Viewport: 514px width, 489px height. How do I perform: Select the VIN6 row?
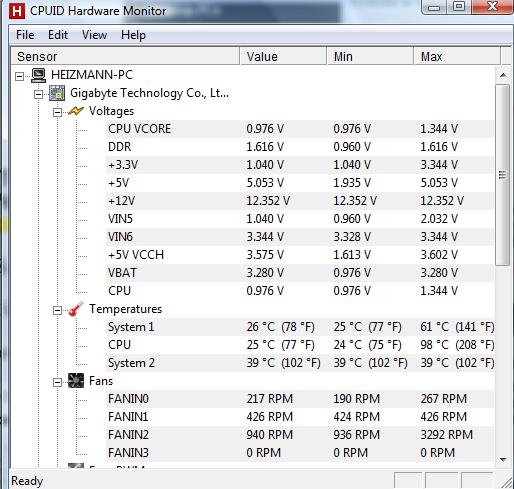point(300,237)
